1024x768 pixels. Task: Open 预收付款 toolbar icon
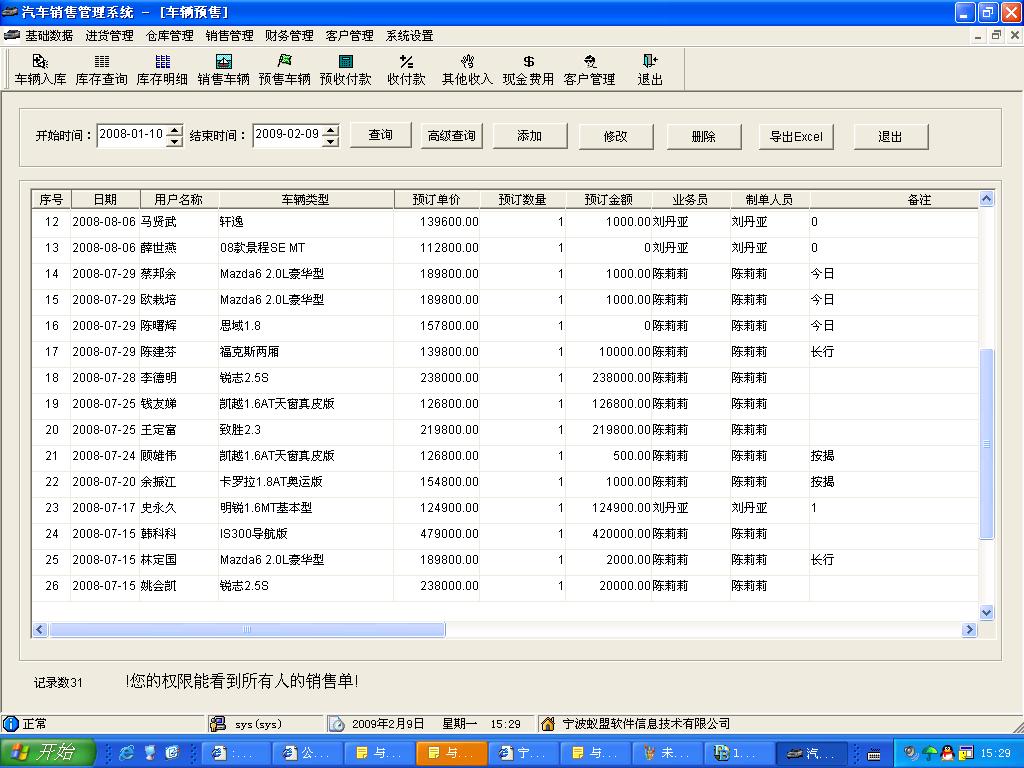345,70
